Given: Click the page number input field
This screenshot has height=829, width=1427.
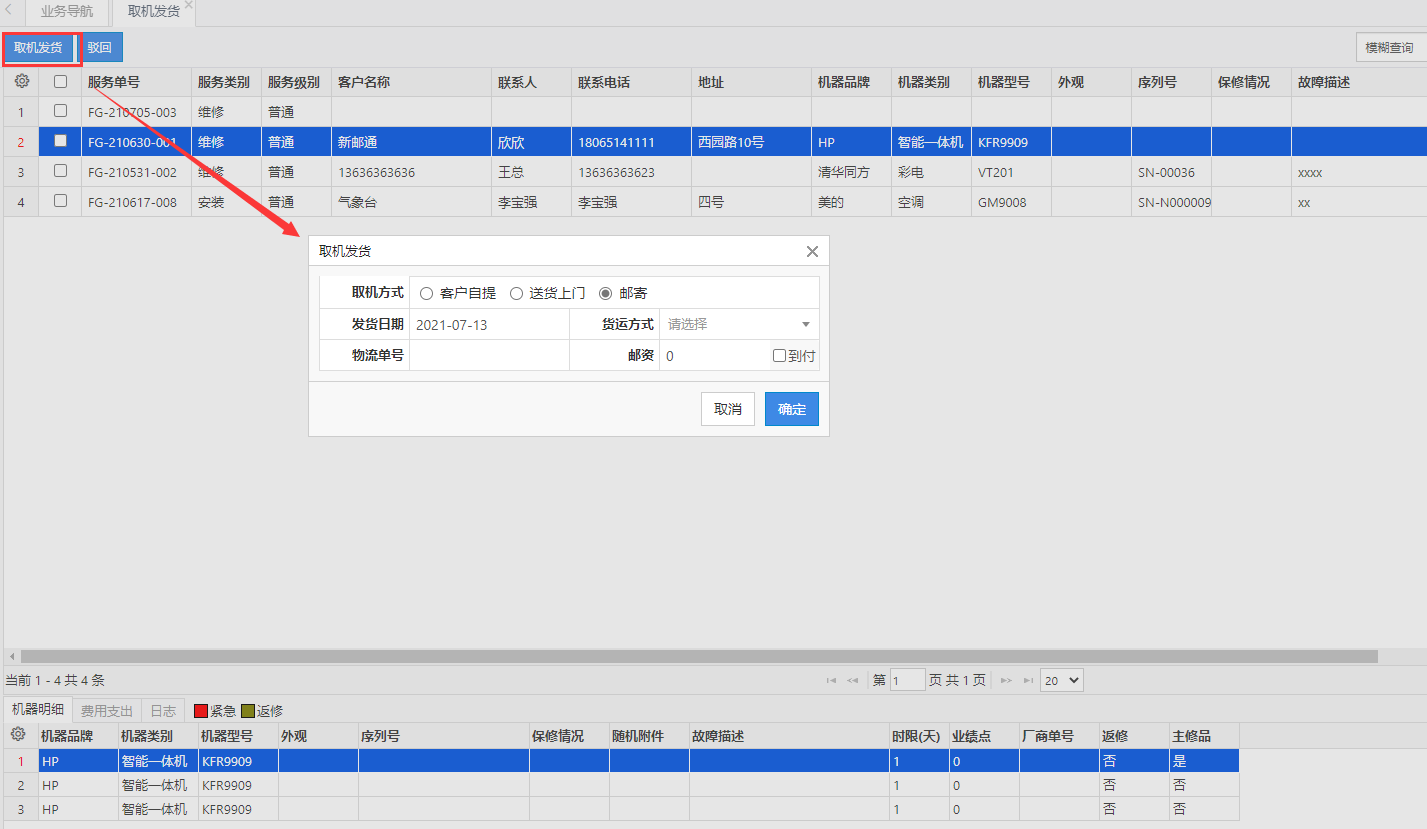Looking at the screenshot, I should 908,680.
